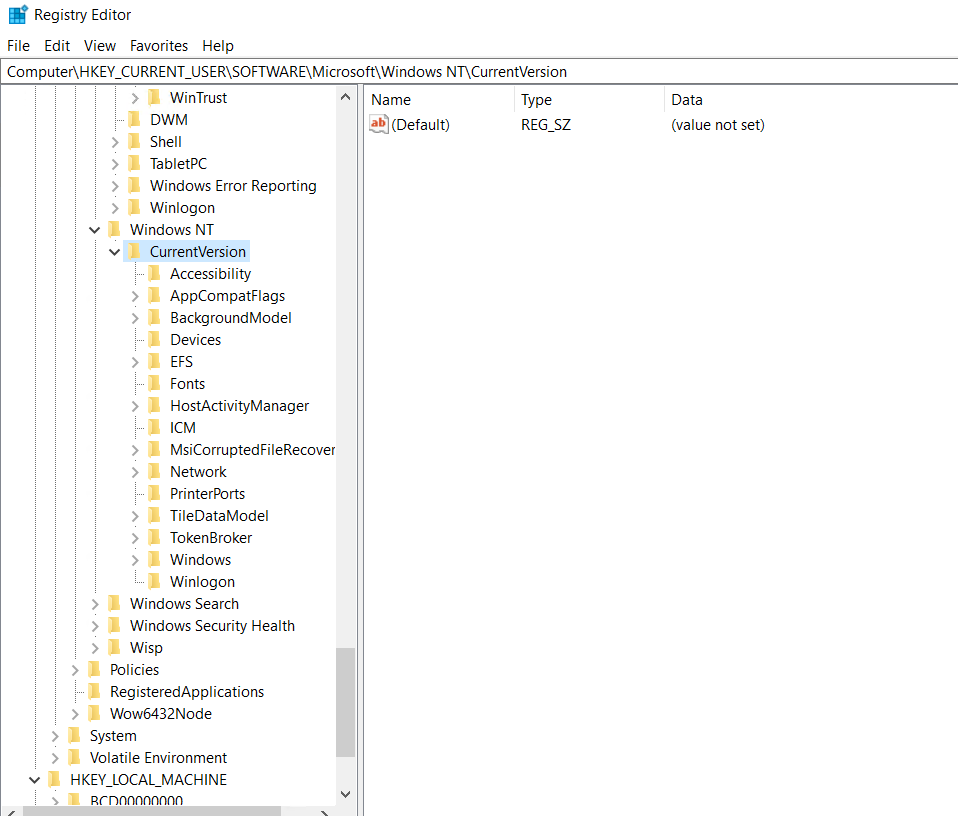Screen dimensions: 958x816
Task: Select the (Default) value name
Action: point(420,125)
